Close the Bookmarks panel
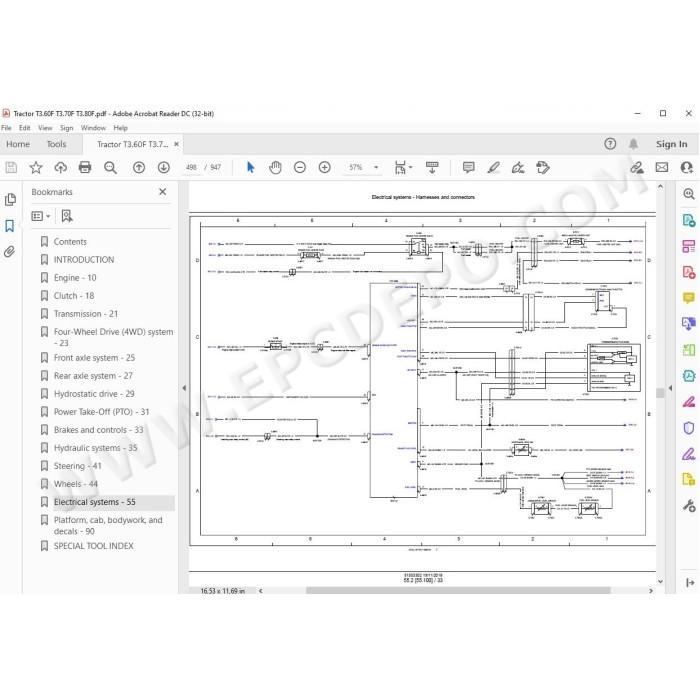The image size is (700, 700). click(162, 192)
